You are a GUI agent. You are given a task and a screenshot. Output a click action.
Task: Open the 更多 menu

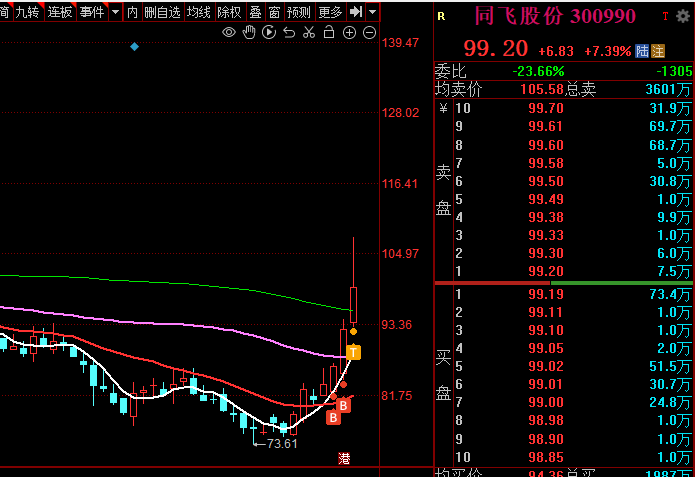point(330,12)
